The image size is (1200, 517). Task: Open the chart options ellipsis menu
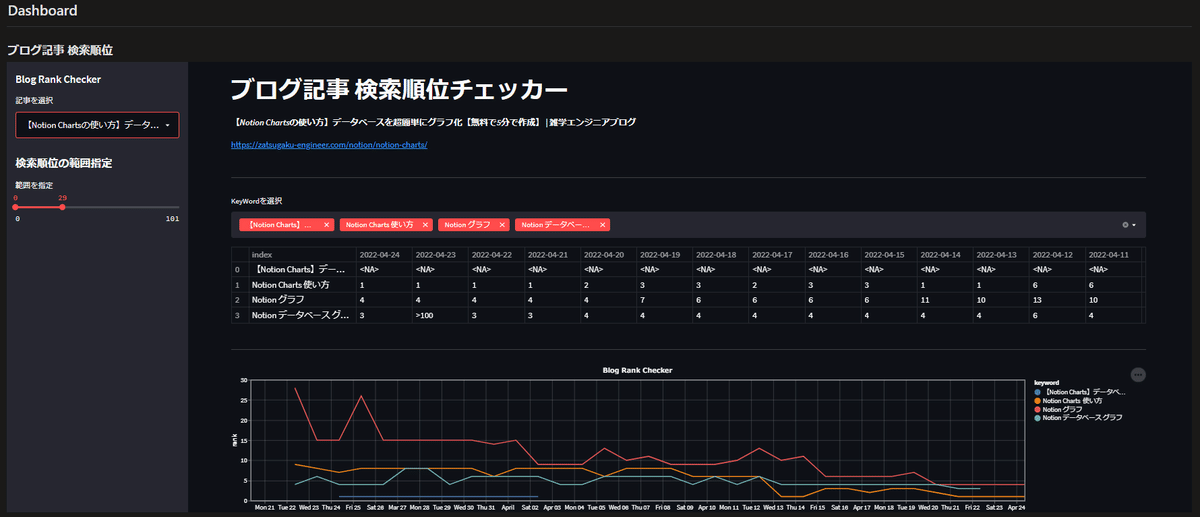[x=1138, y=374]
